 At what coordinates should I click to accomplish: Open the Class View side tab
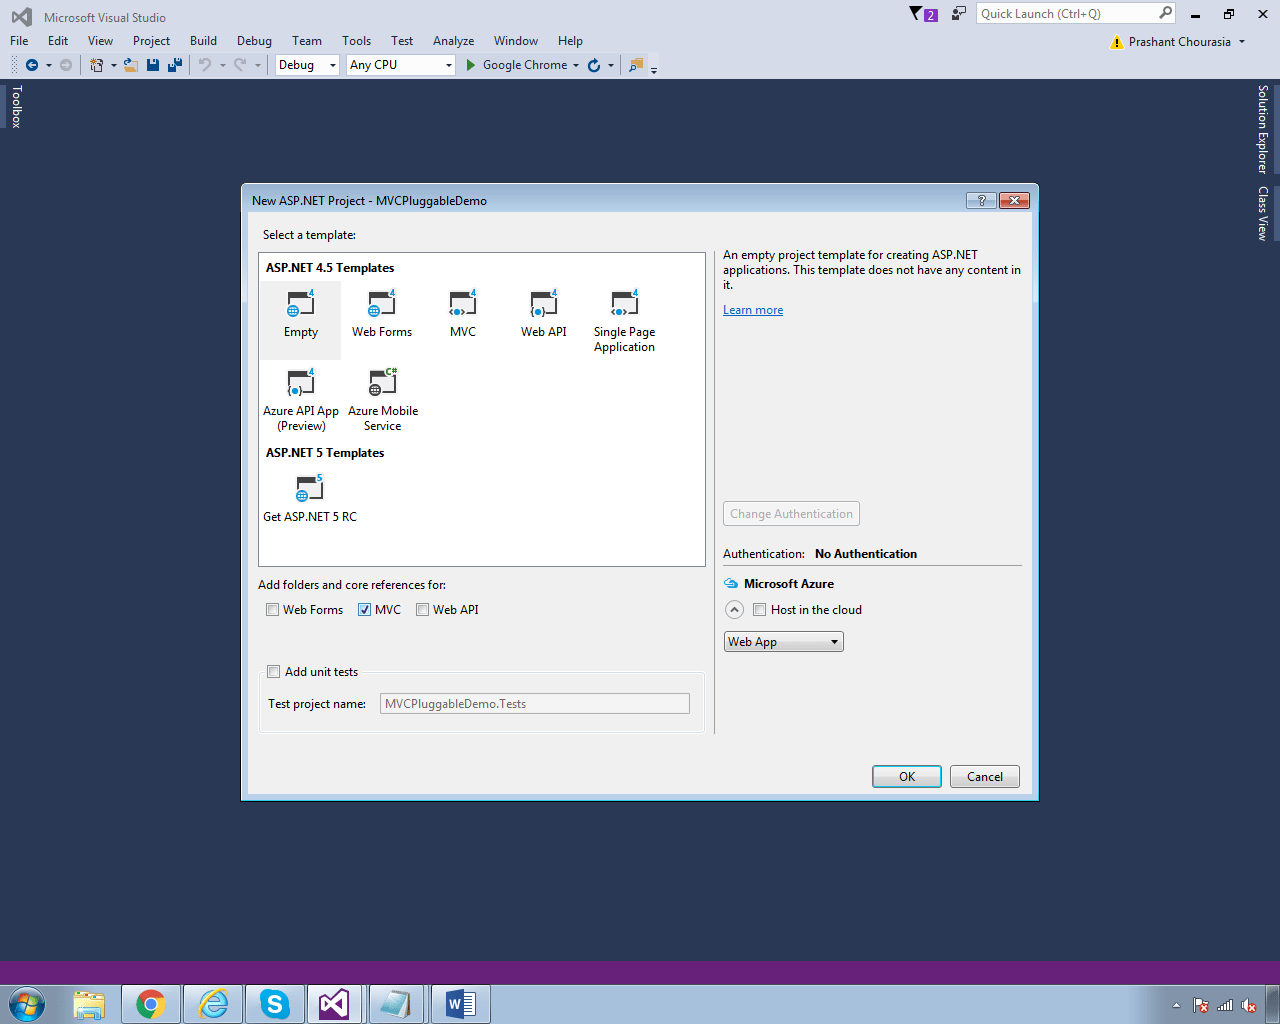coord(1263,213)
